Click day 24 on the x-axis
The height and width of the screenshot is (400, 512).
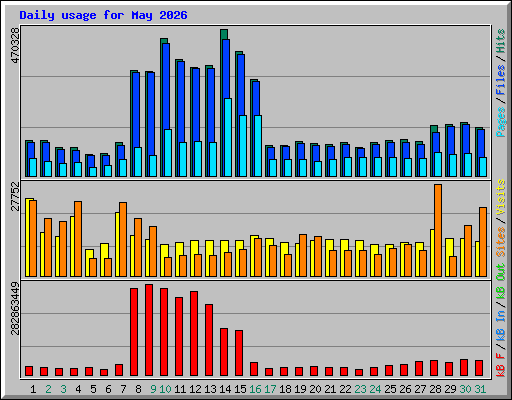[375, 389]
